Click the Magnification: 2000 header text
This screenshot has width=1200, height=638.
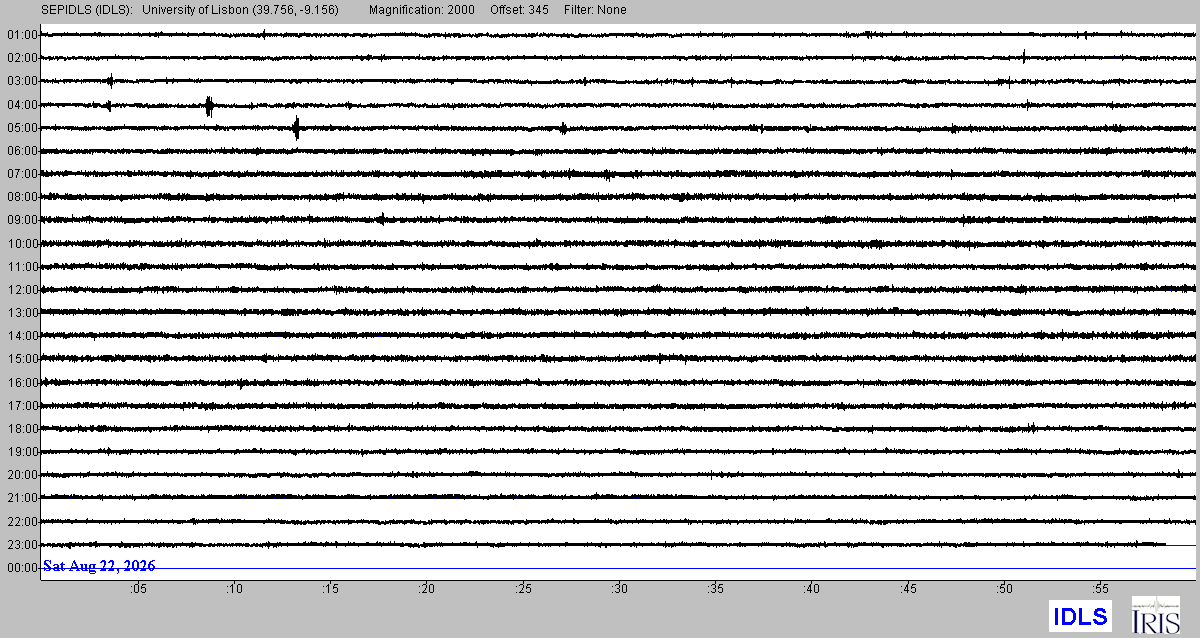pyautogui.click(x=422, y=10)
